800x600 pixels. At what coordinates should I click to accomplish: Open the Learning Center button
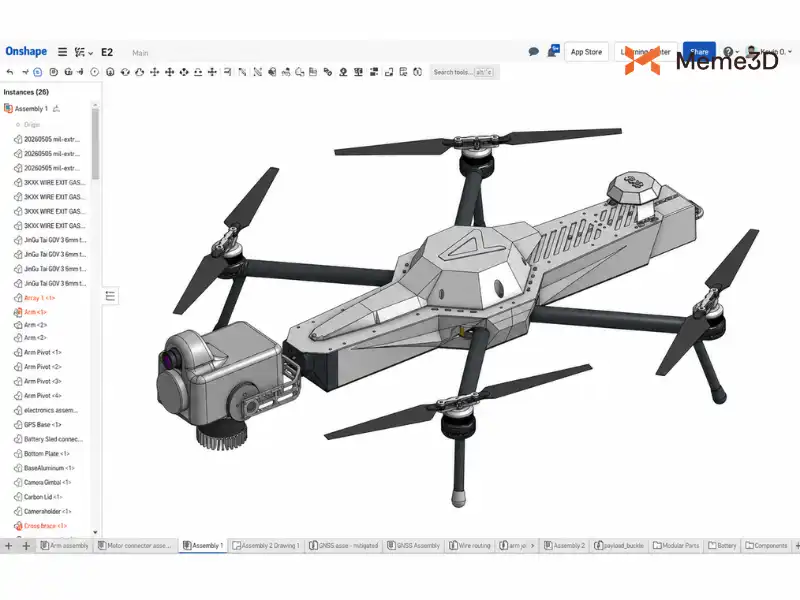click(x=645, y=52)
